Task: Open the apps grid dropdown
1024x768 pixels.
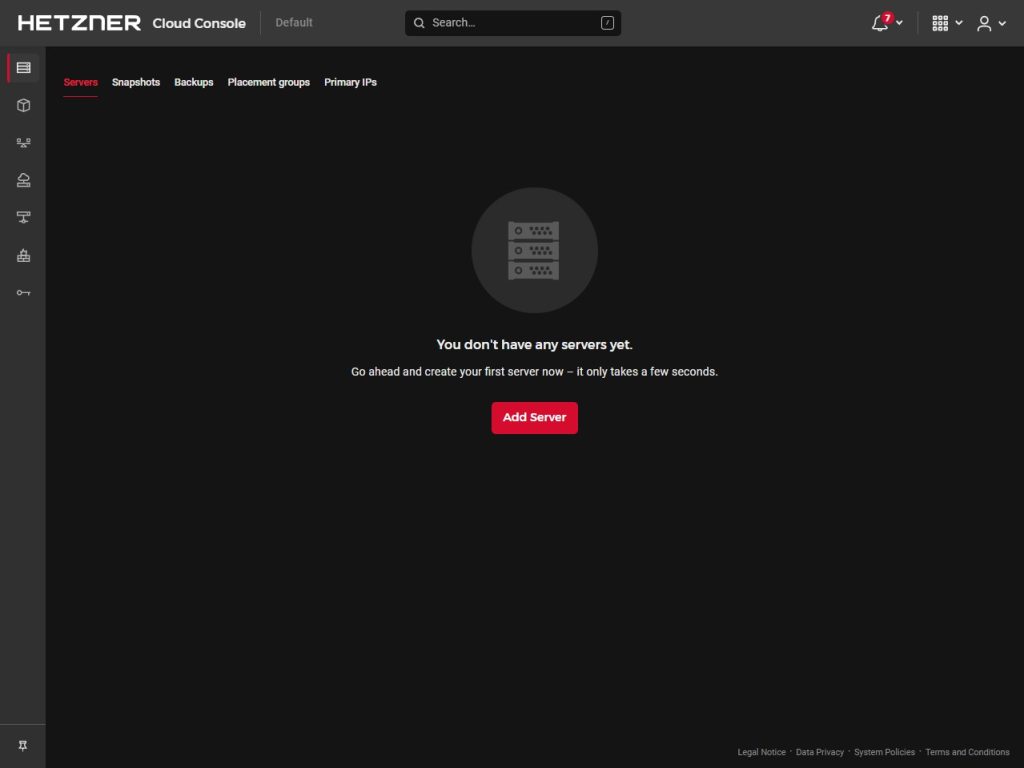Action: [x=946, y=23]
